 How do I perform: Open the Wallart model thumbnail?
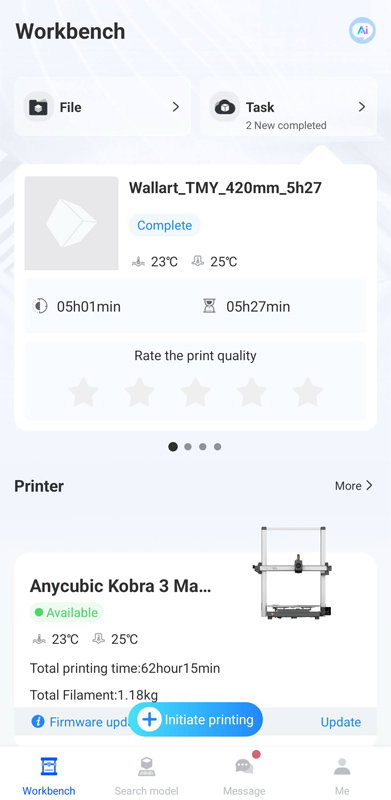point(71,223)
